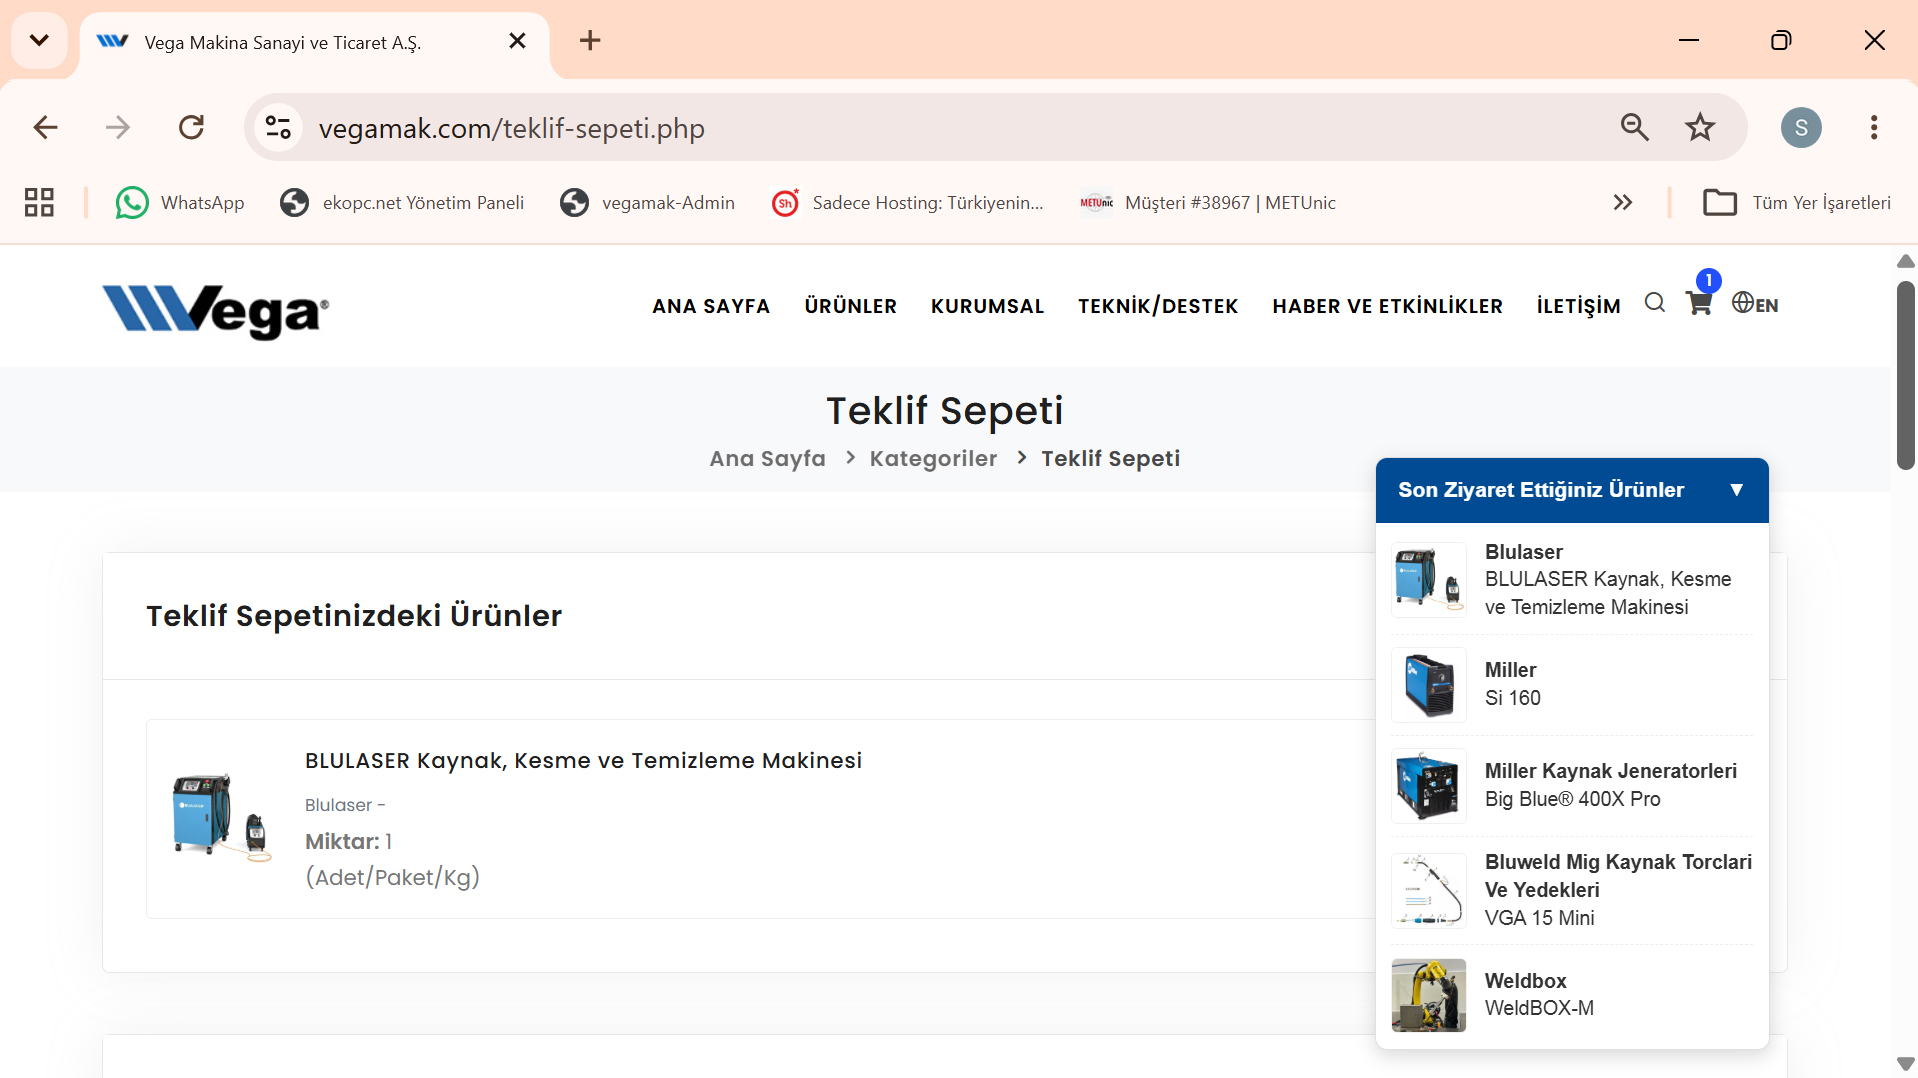Viewport: 1918px width, 1078px height.
Task: Open a new tab with plus button
Action: (x=590, y=41)
